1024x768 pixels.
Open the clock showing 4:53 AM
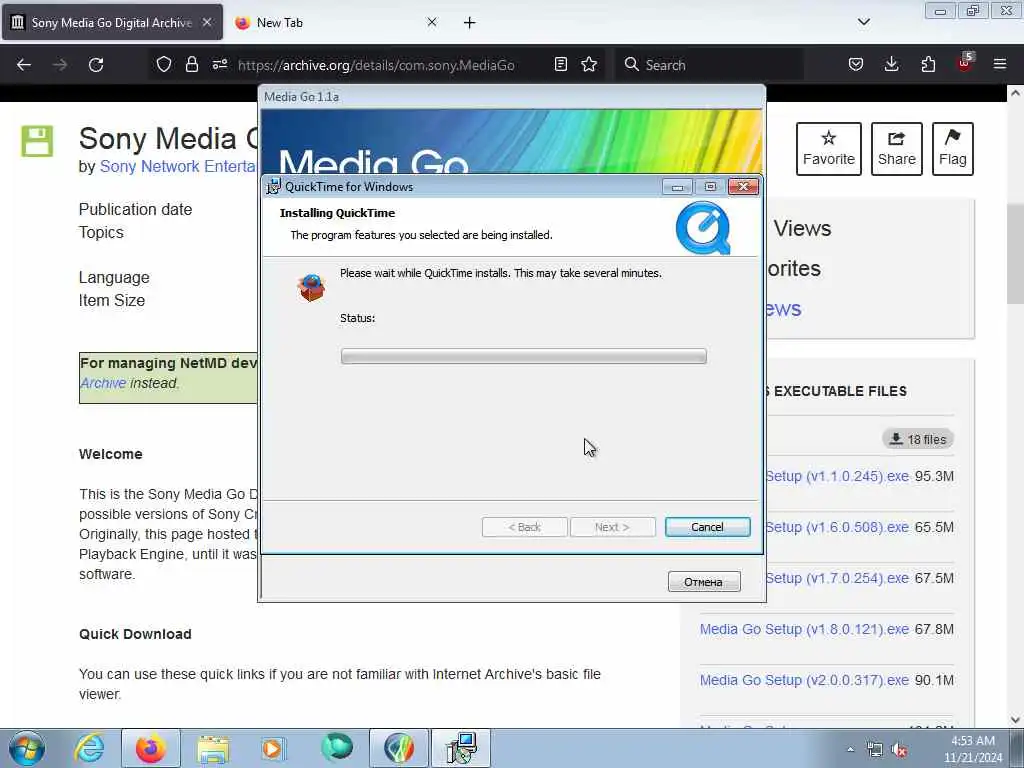coord(972,749)
